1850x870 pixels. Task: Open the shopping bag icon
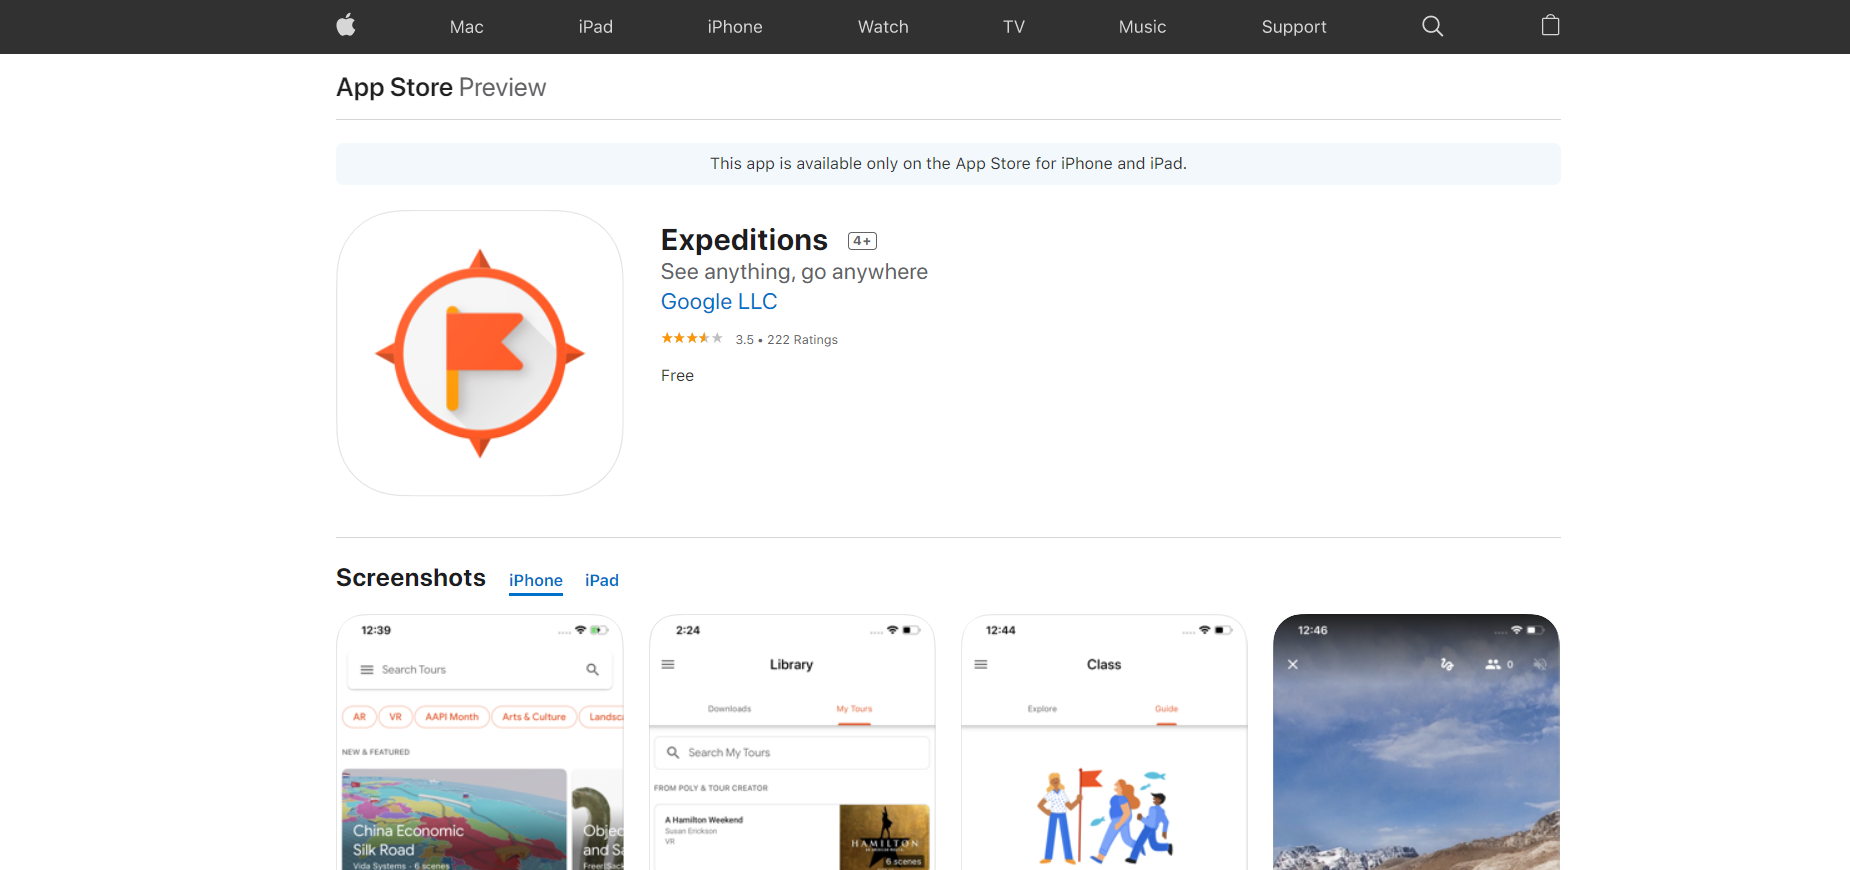pyautogui.click(x=1550, y=25)
